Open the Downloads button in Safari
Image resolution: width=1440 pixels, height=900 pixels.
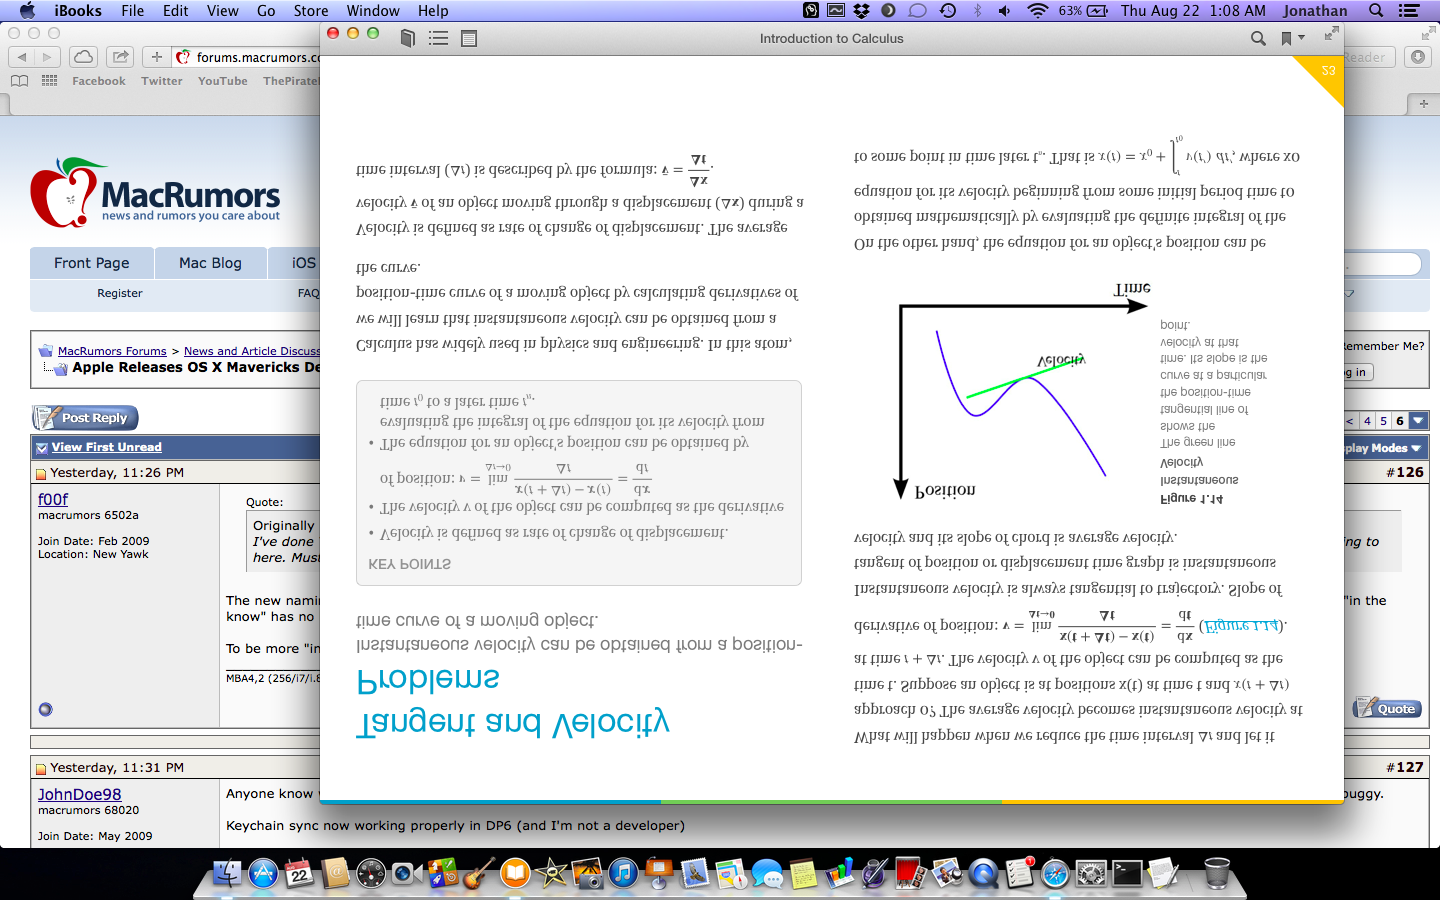(x=1418, y=57)
